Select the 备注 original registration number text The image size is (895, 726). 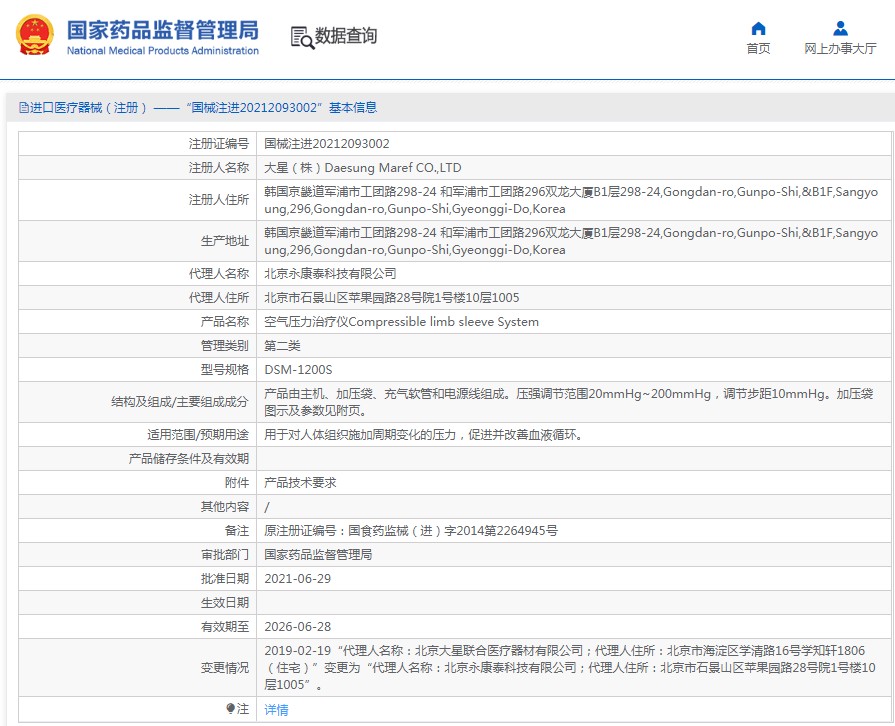(x=411, y=531)
